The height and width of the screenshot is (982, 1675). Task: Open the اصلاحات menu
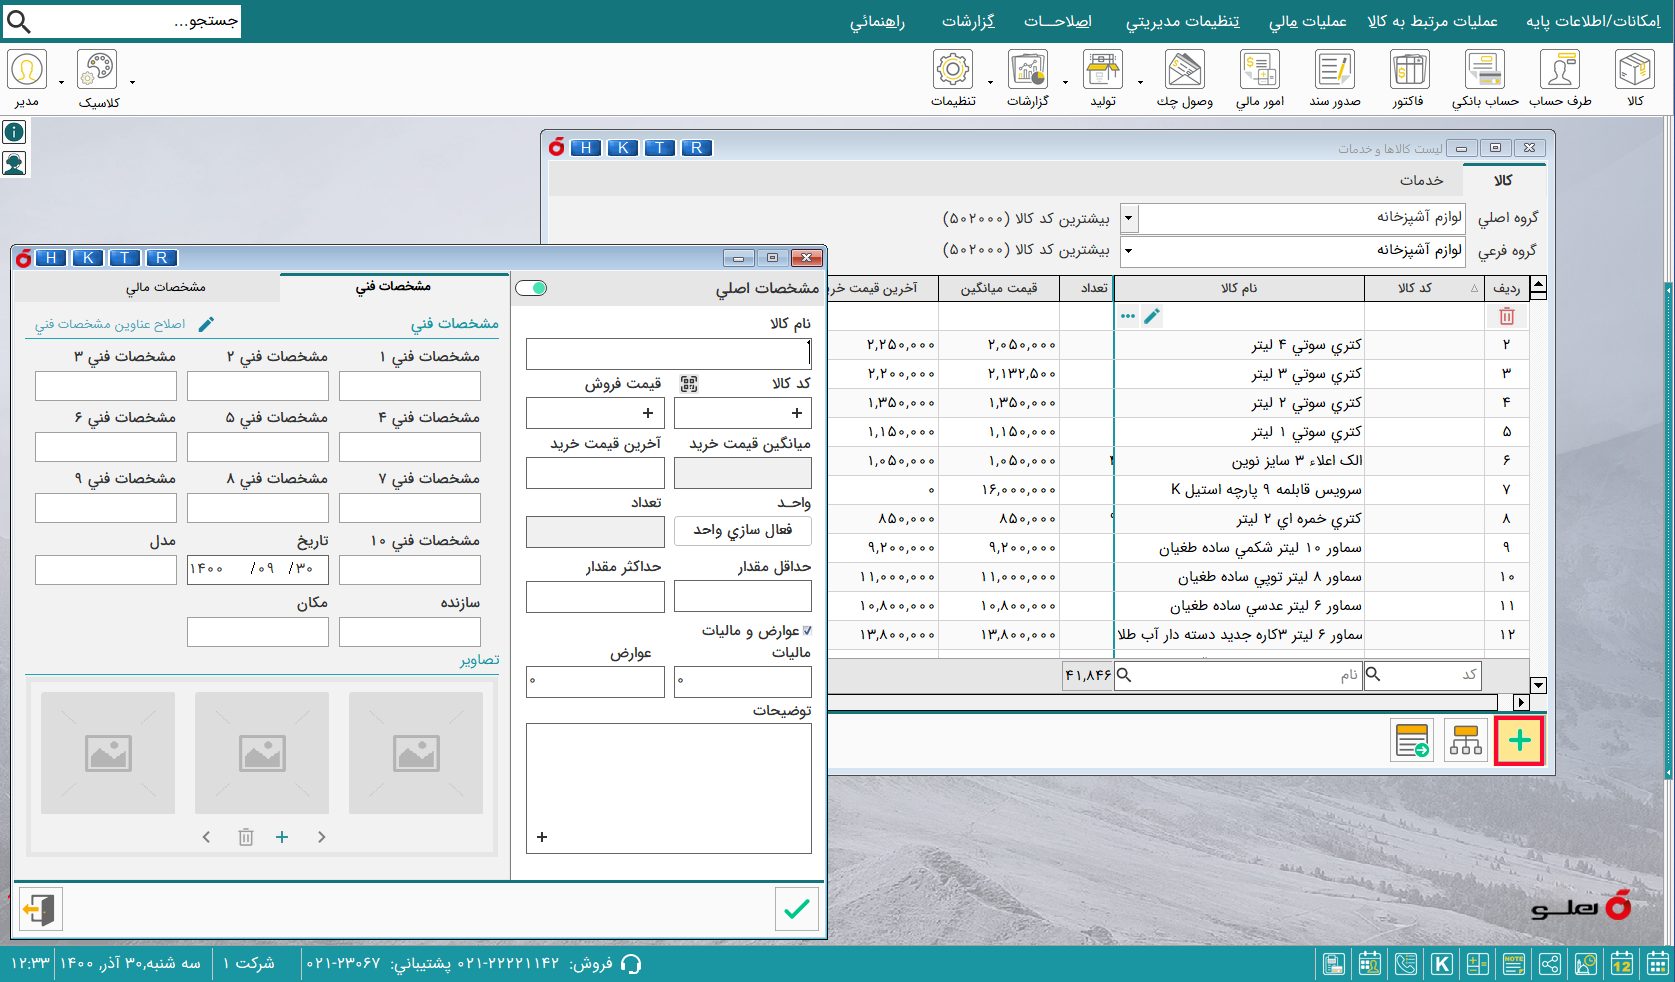[1059, 21]
